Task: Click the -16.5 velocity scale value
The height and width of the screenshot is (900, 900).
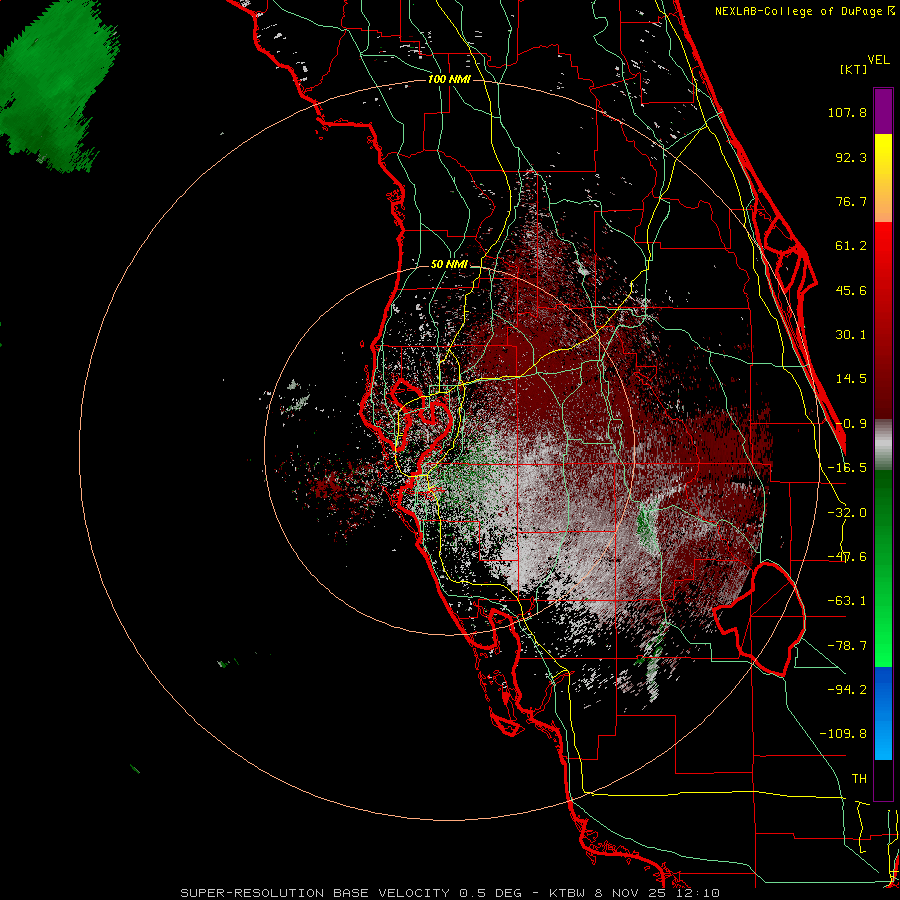Action: tap(847, 468)
